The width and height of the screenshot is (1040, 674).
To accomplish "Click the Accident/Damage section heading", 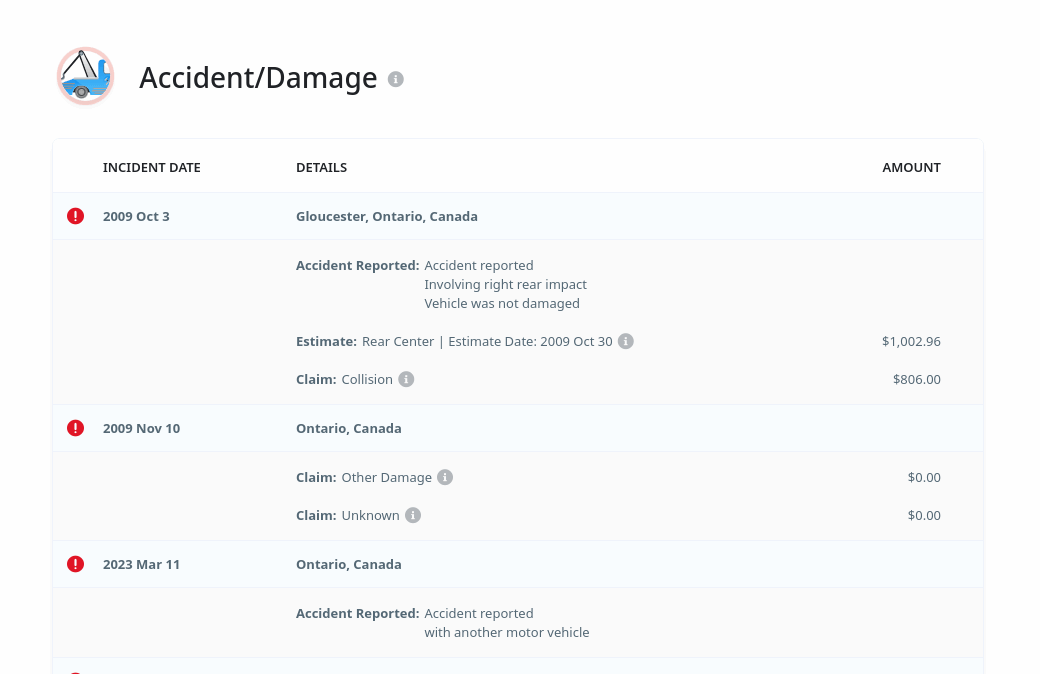I will 258,78.
